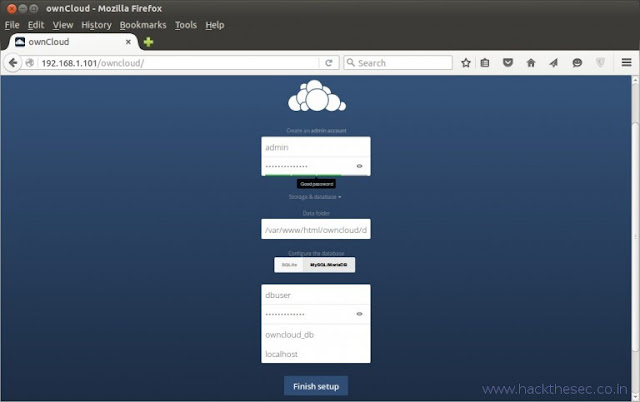Show the admin password with eye icon
Viewport: 640px width, 402px height.
360,166
